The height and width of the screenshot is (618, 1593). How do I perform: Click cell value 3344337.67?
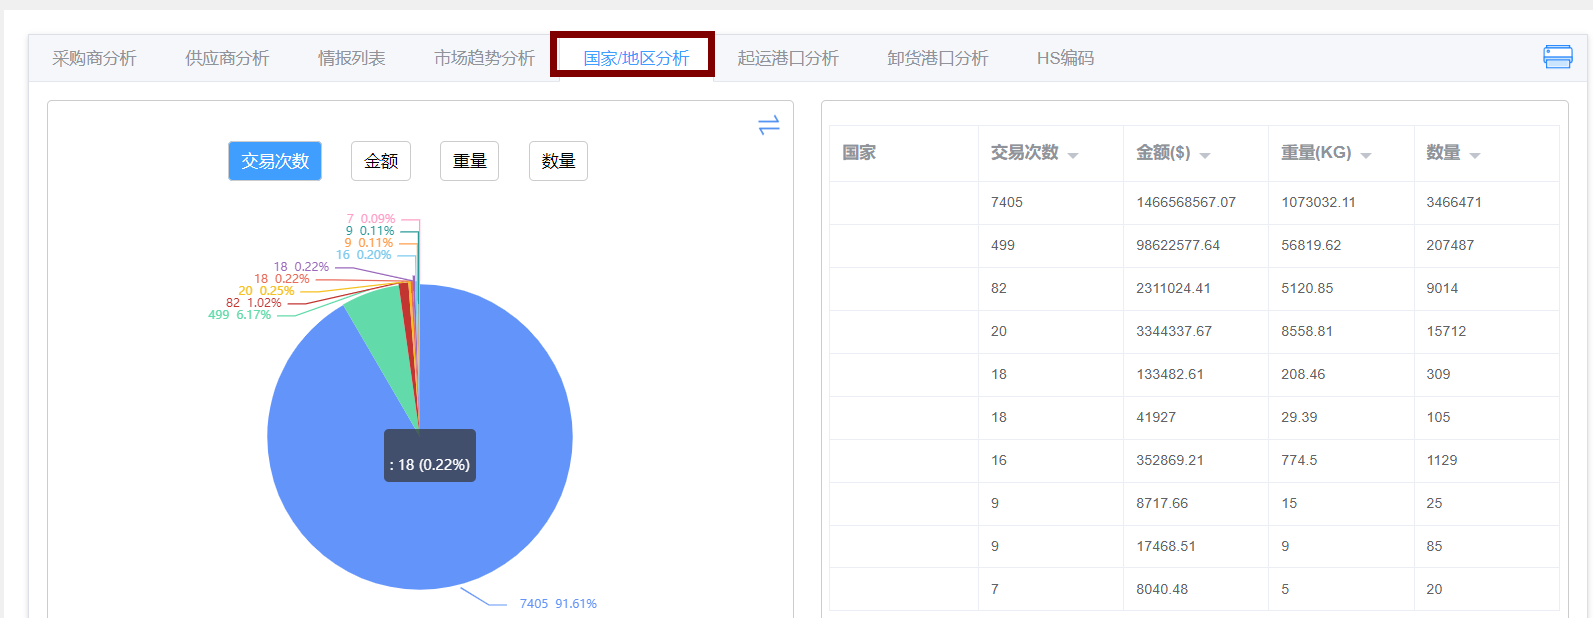pos(1174,331)
